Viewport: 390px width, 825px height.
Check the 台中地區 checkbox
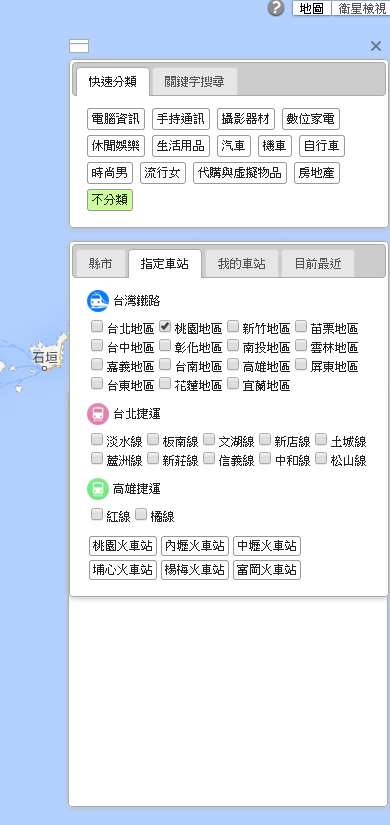(97, 346)
